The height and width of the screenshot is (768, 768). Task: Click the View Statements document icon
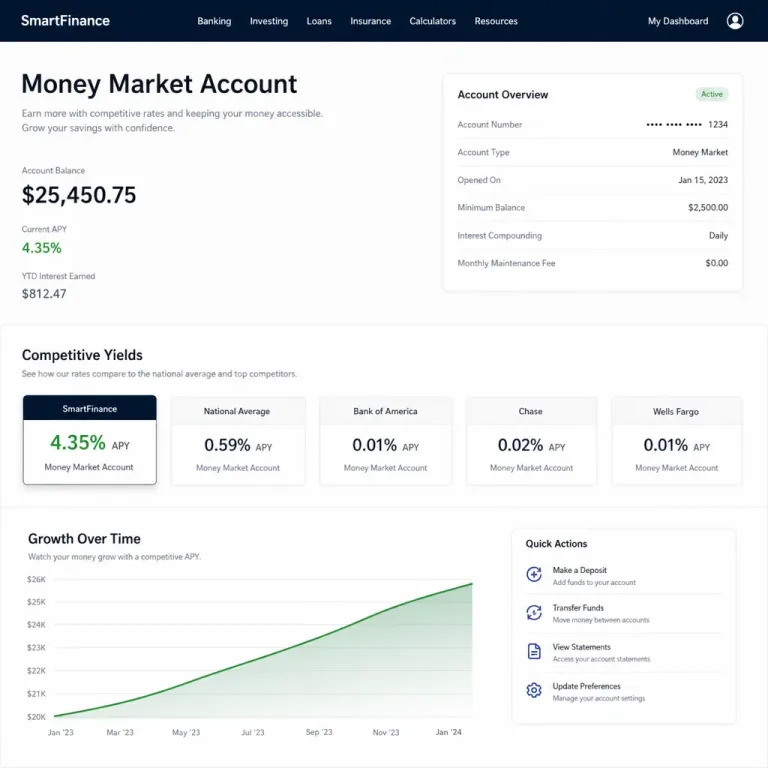click(534, 651)
